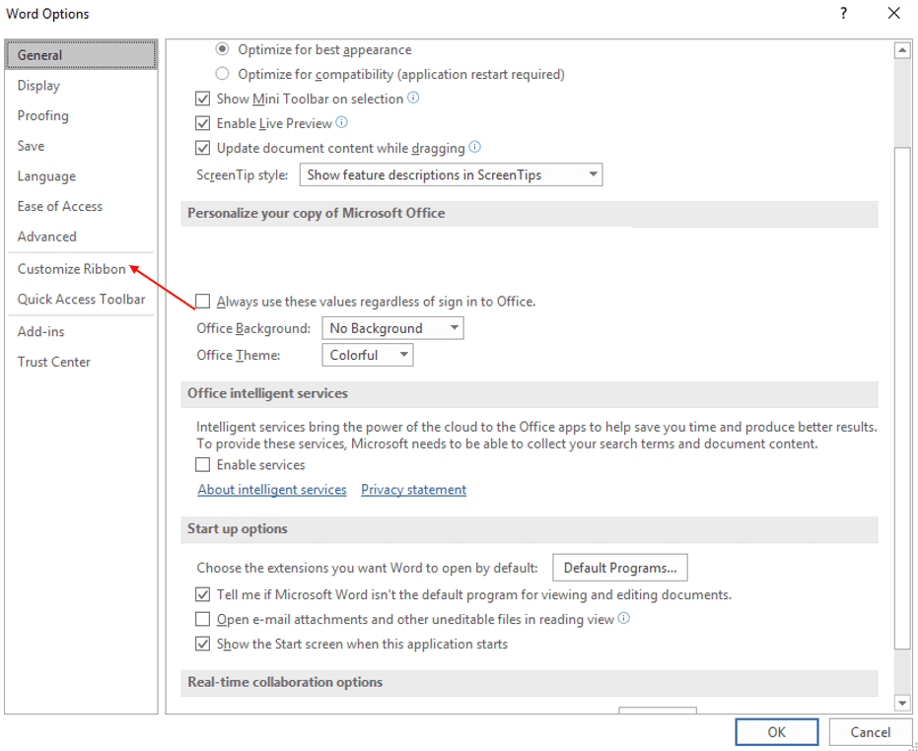Disable Update document content while dragging
Viewport: 918px width, 751px height.
tap(203, 147)
